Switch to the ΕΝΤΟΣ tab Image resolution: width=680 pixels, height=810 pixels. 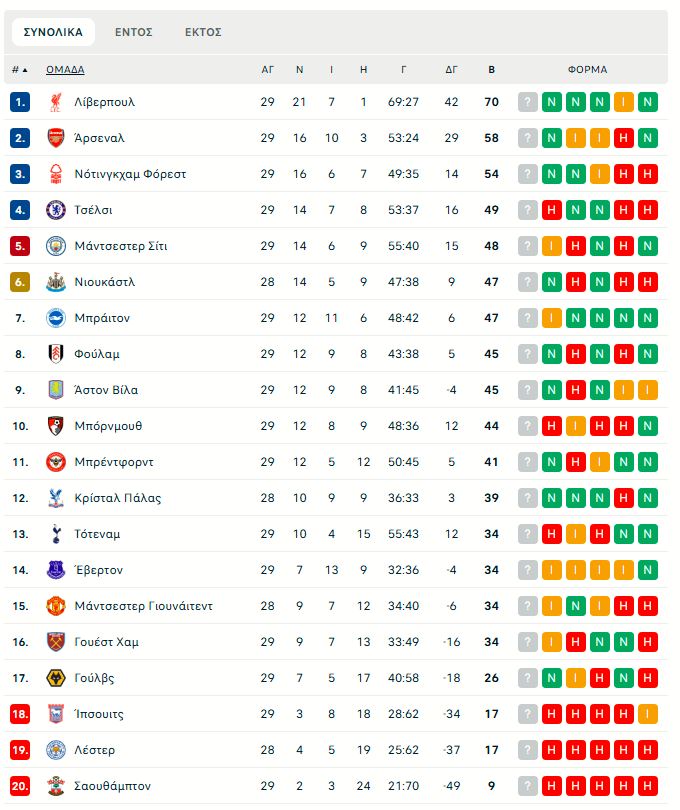point(134,32)
